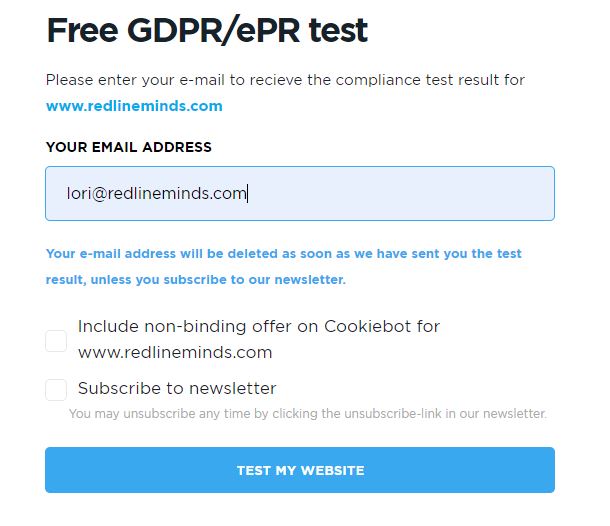Open the blue www.redlineminds.com link
The width and height of the screenshot is (610, 526).
[x=134, y=106]
